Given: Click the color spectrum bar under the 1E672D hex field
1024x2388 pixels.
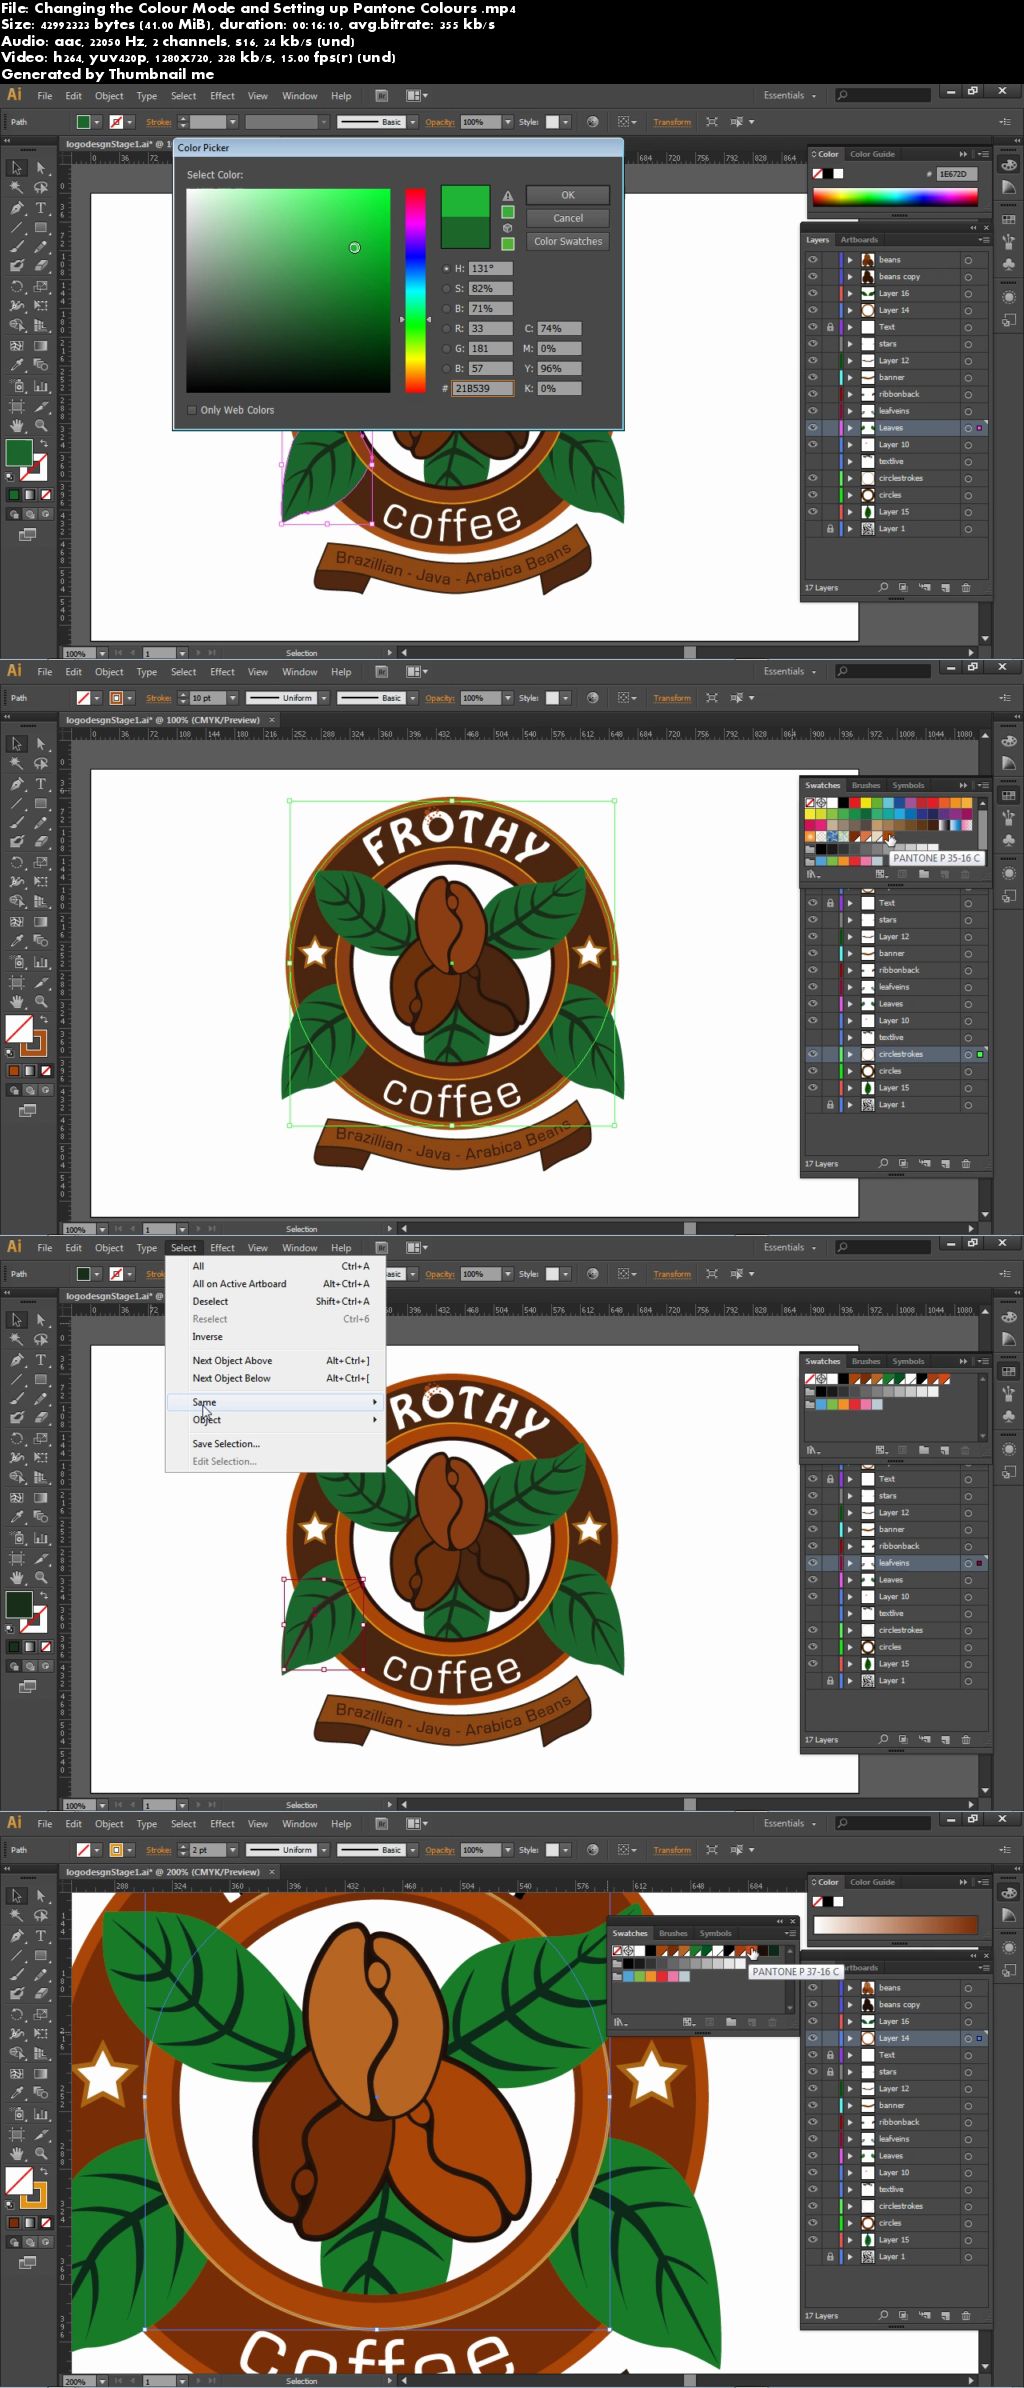Looking at the screenshot, I should (x=895, y=196).
